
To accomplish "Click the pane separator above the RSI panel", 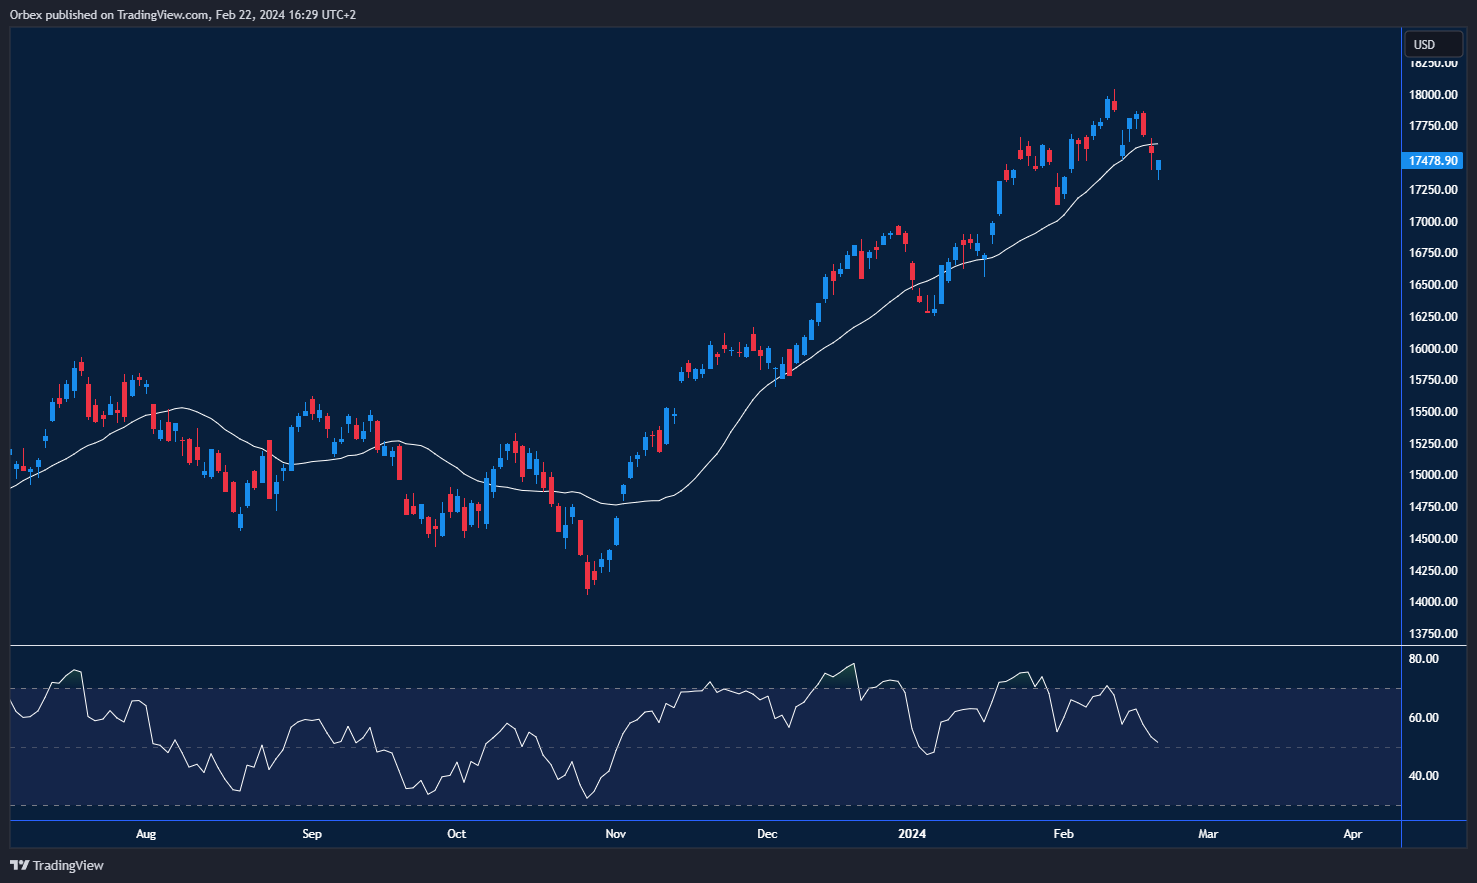I will (705, 646).
